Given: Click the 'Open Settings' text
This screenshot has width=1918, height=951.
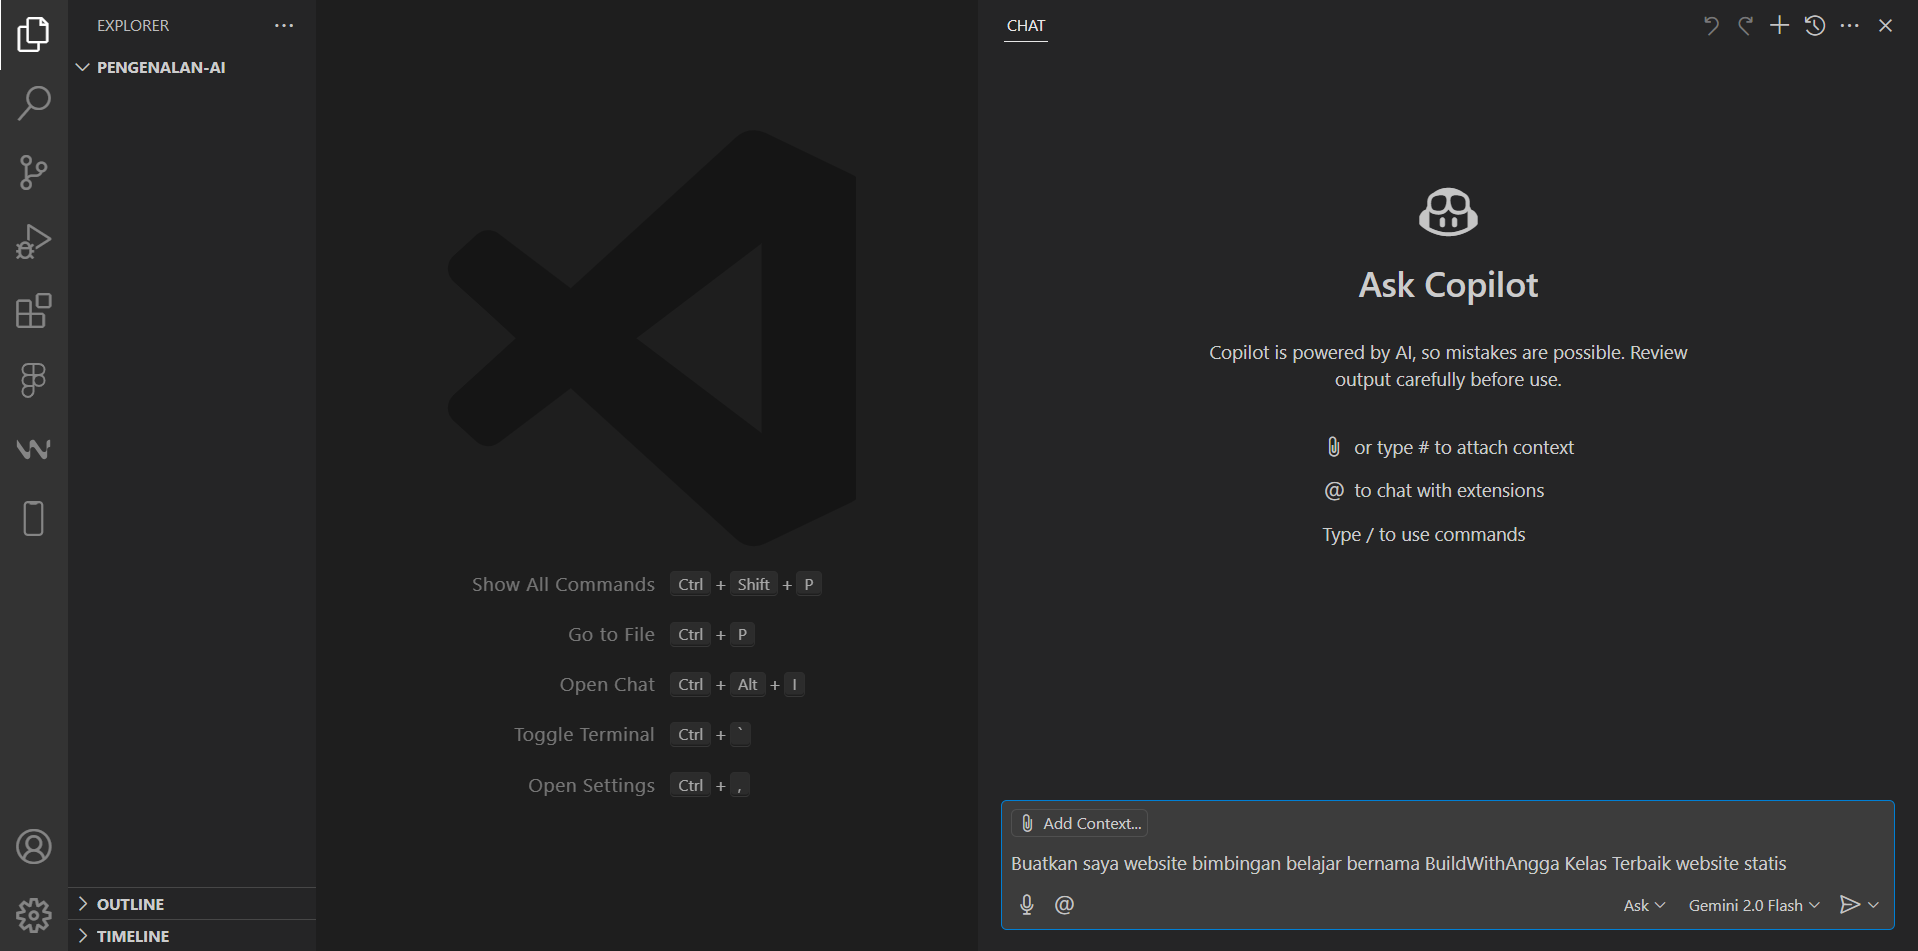Looking at the screenshot, I should tap(591, 786).
